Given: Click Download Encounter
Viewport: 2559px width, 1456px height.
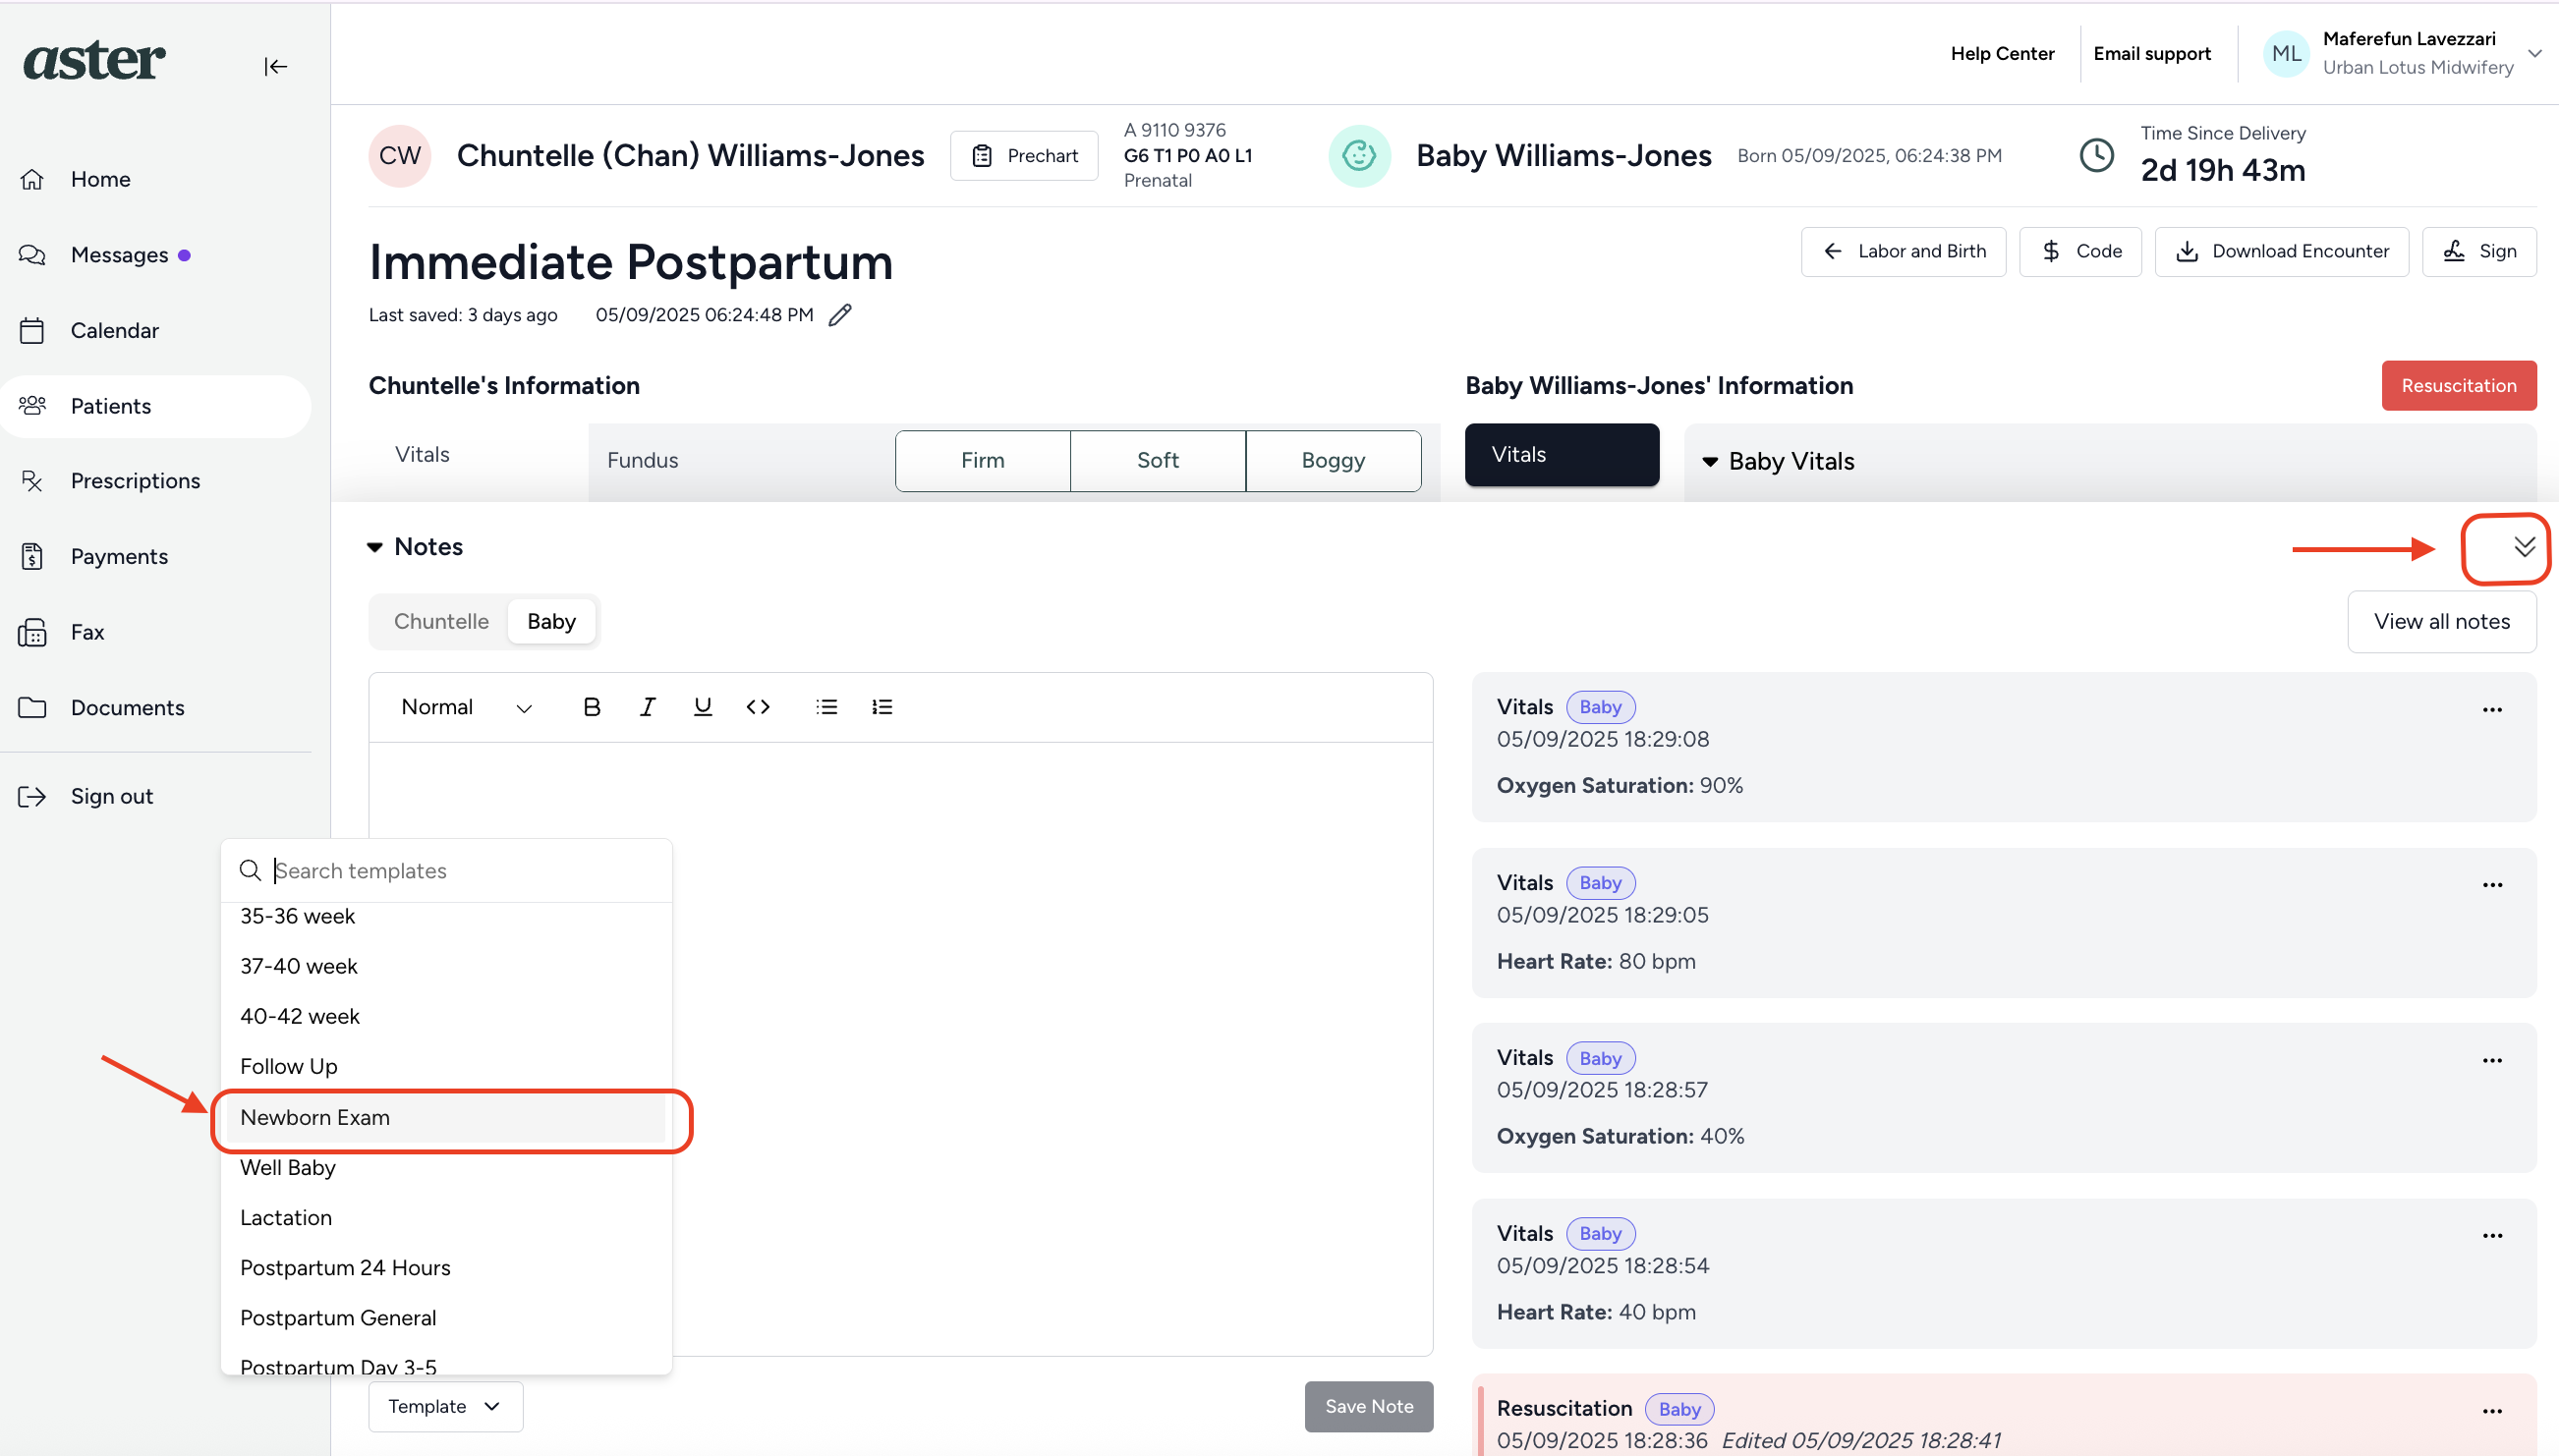Looking at the screenshot, I should click(x=2281, y=251).
